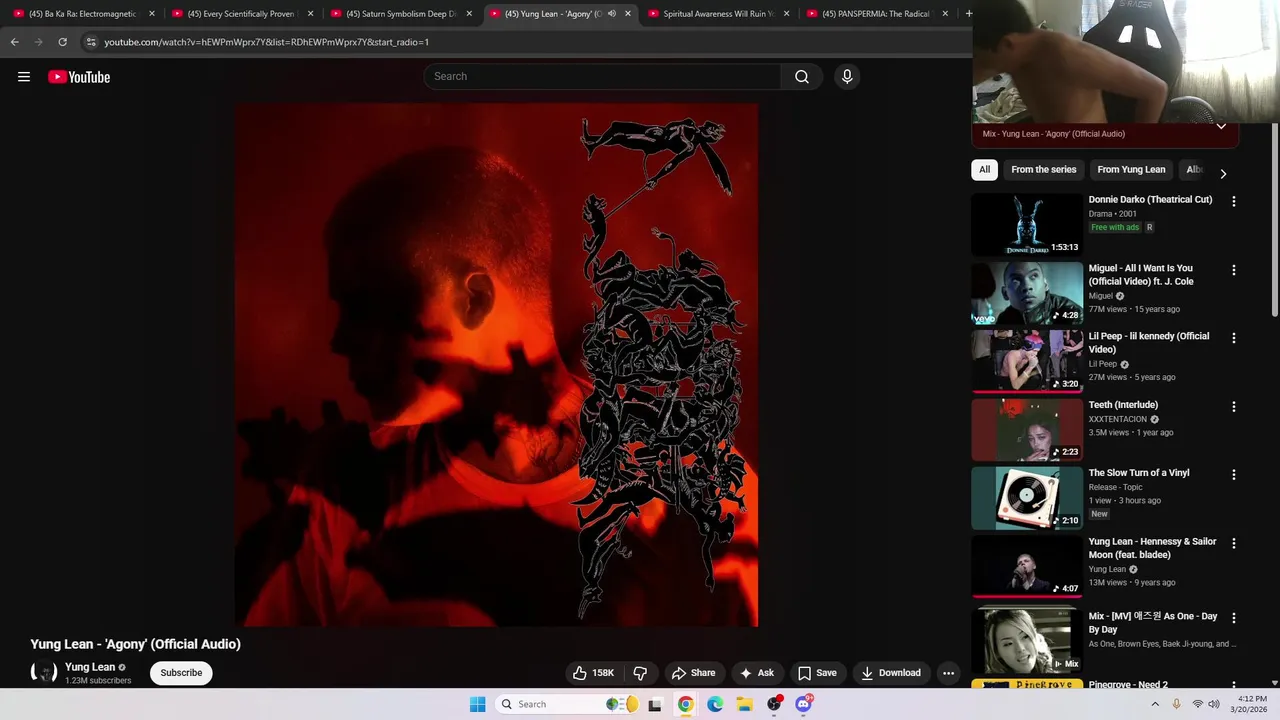Reload the current page
Screen dimensions: 1280x720
(x=62, y=42)
